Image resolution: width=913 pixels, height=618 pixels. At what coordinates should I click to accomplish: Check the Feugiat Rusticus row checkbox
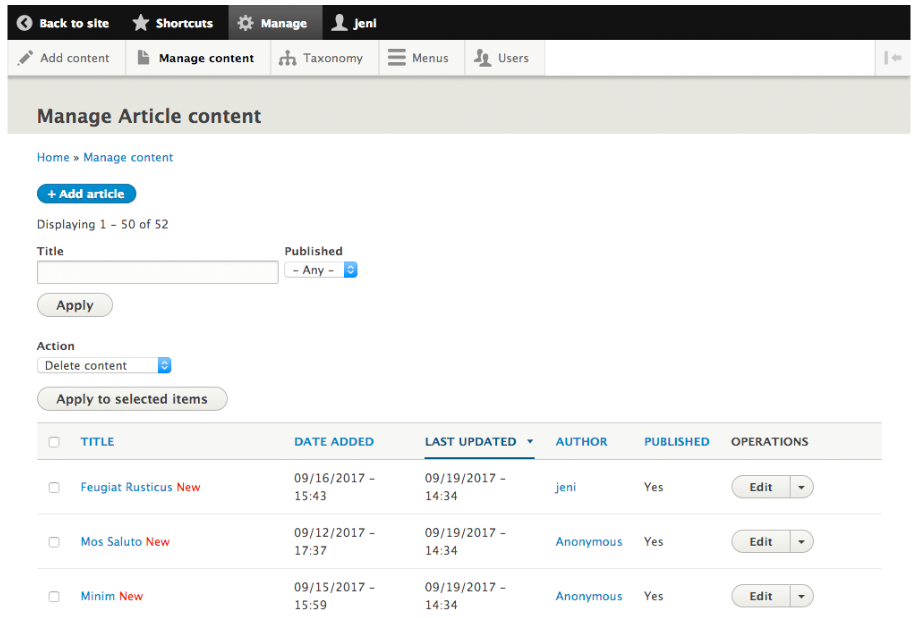point(54,488)
